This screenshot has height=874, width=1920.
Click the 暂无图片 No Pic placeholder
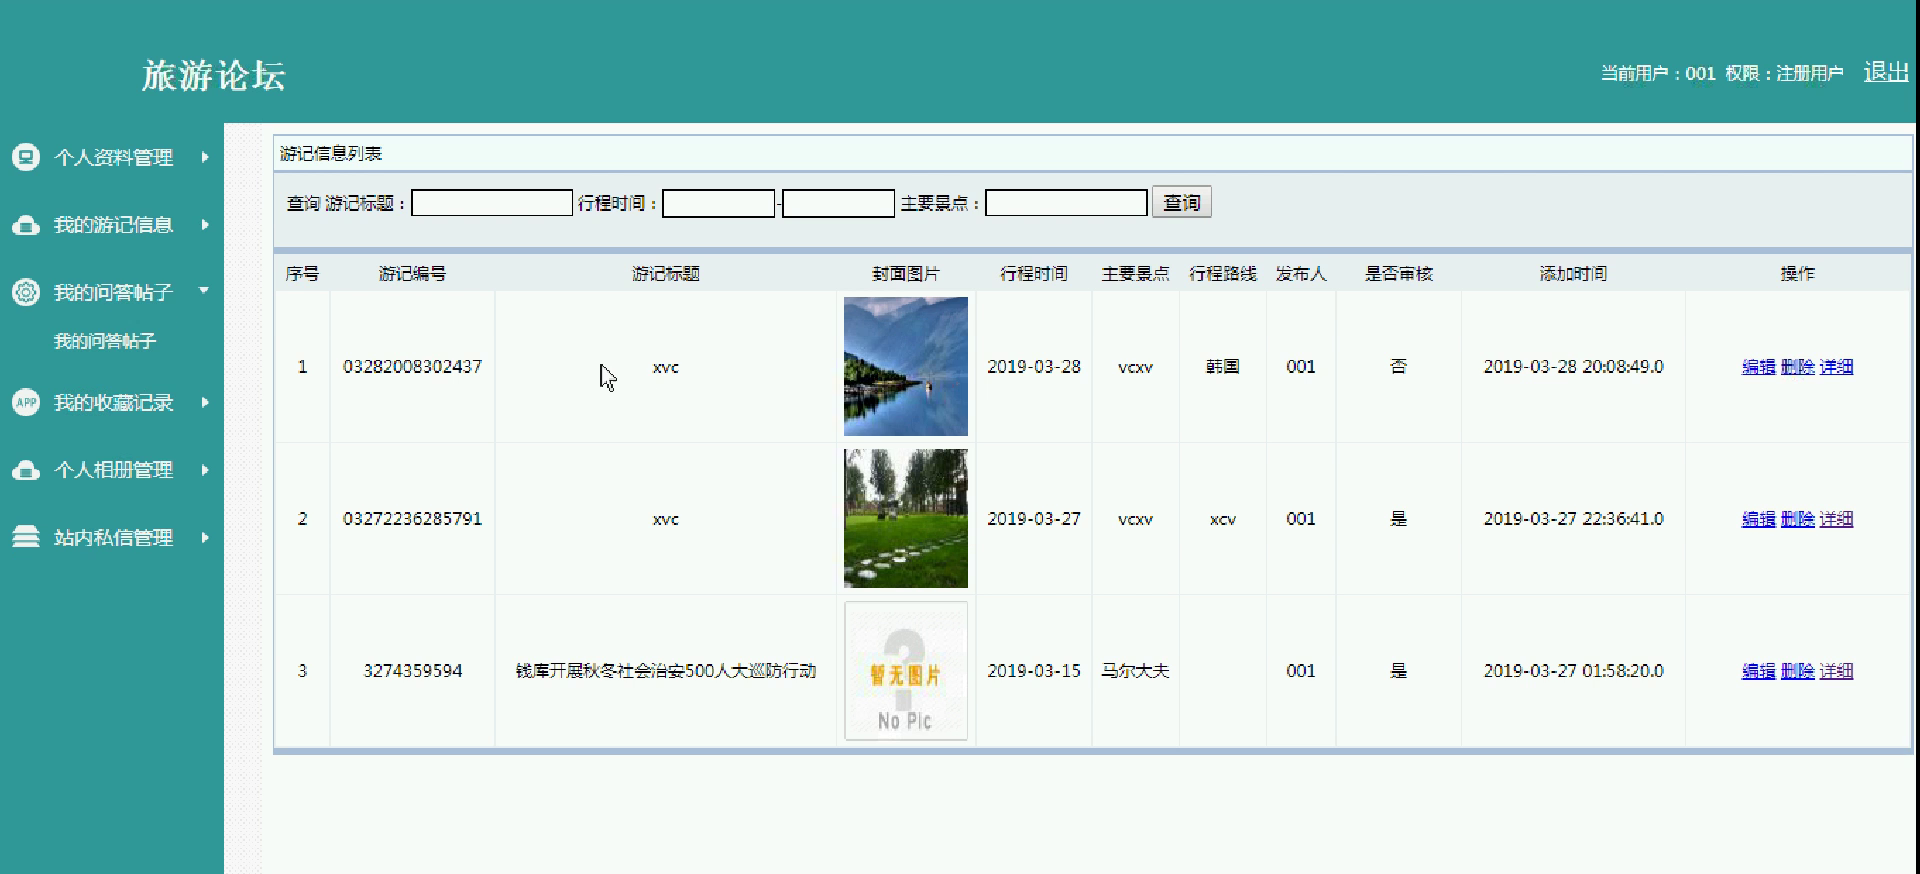(906, 670)
